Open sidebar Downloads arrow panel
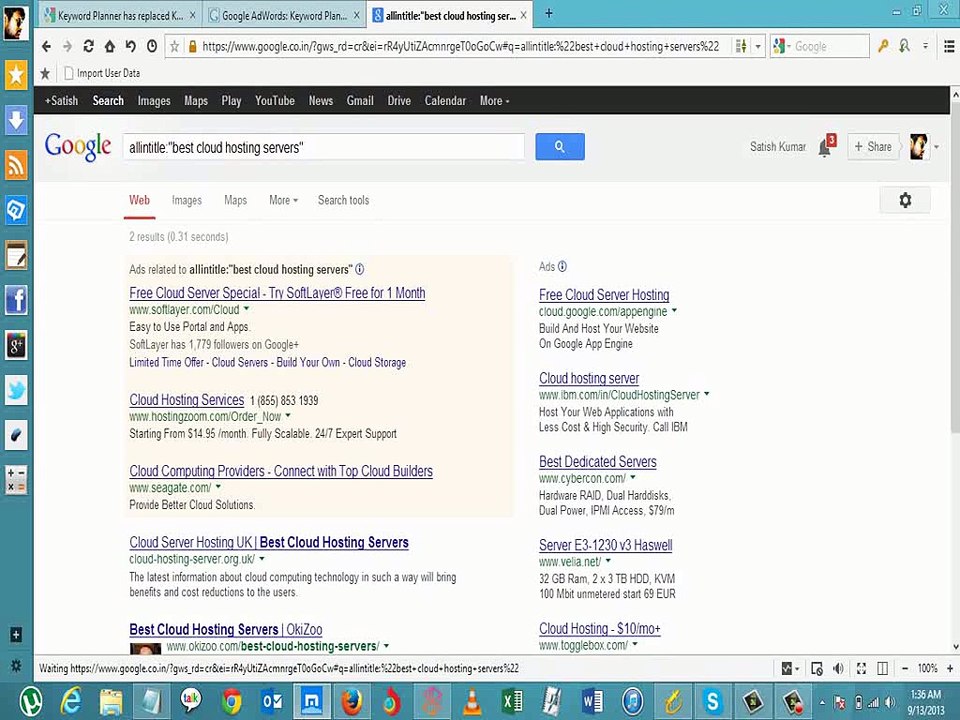The image size is (960, 720). coord(16,120)
